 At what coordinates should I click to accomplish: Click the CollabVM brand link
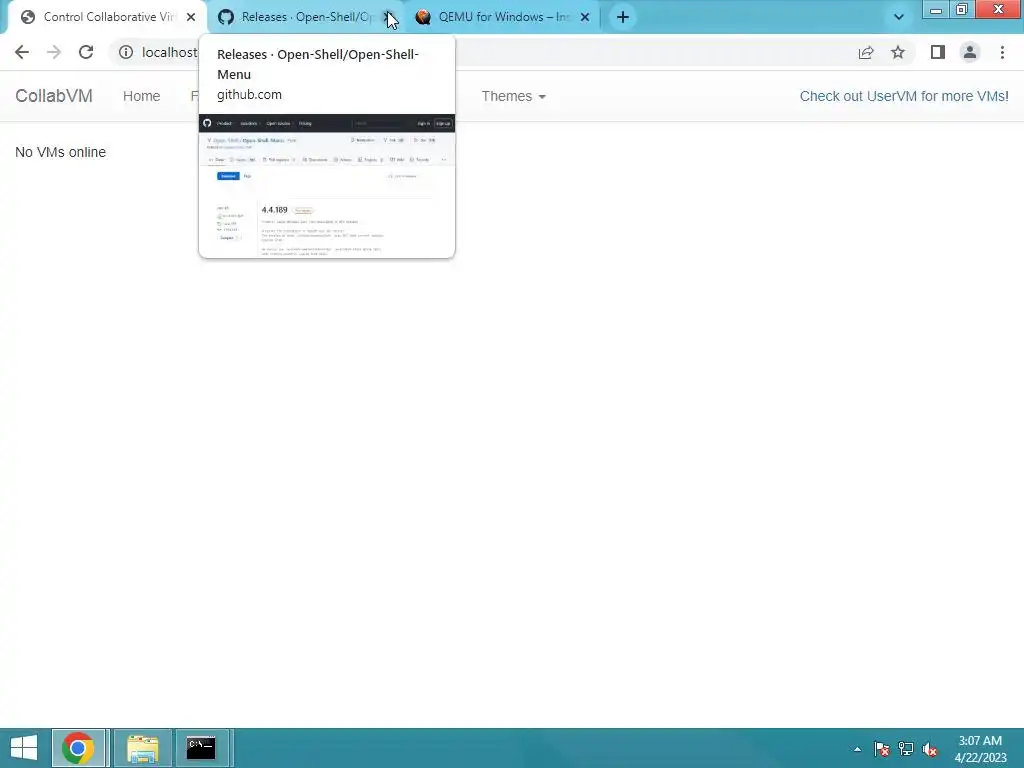54,96
